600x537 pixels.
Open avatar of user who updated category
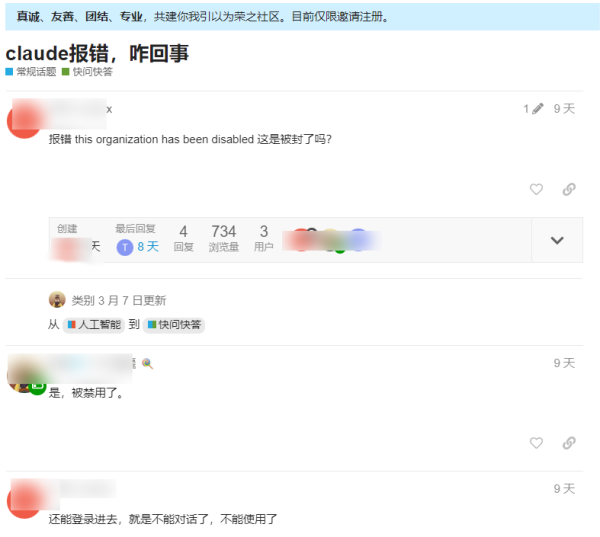pos(57,300)
